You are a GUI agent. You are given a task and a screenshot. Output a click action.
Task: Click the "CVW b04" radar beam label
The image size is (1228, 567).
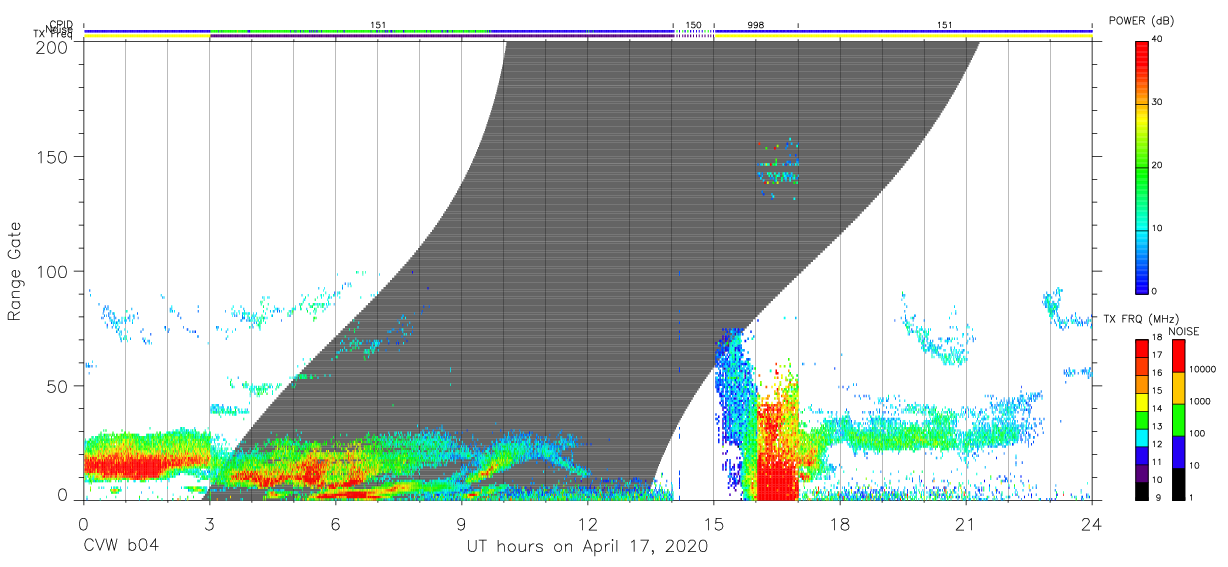[121, 547]
